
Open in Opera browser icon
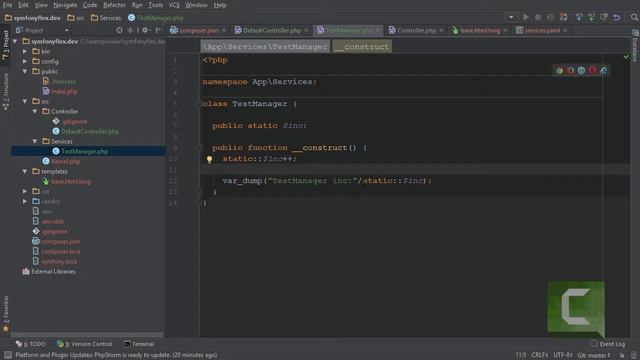(592, 71)
